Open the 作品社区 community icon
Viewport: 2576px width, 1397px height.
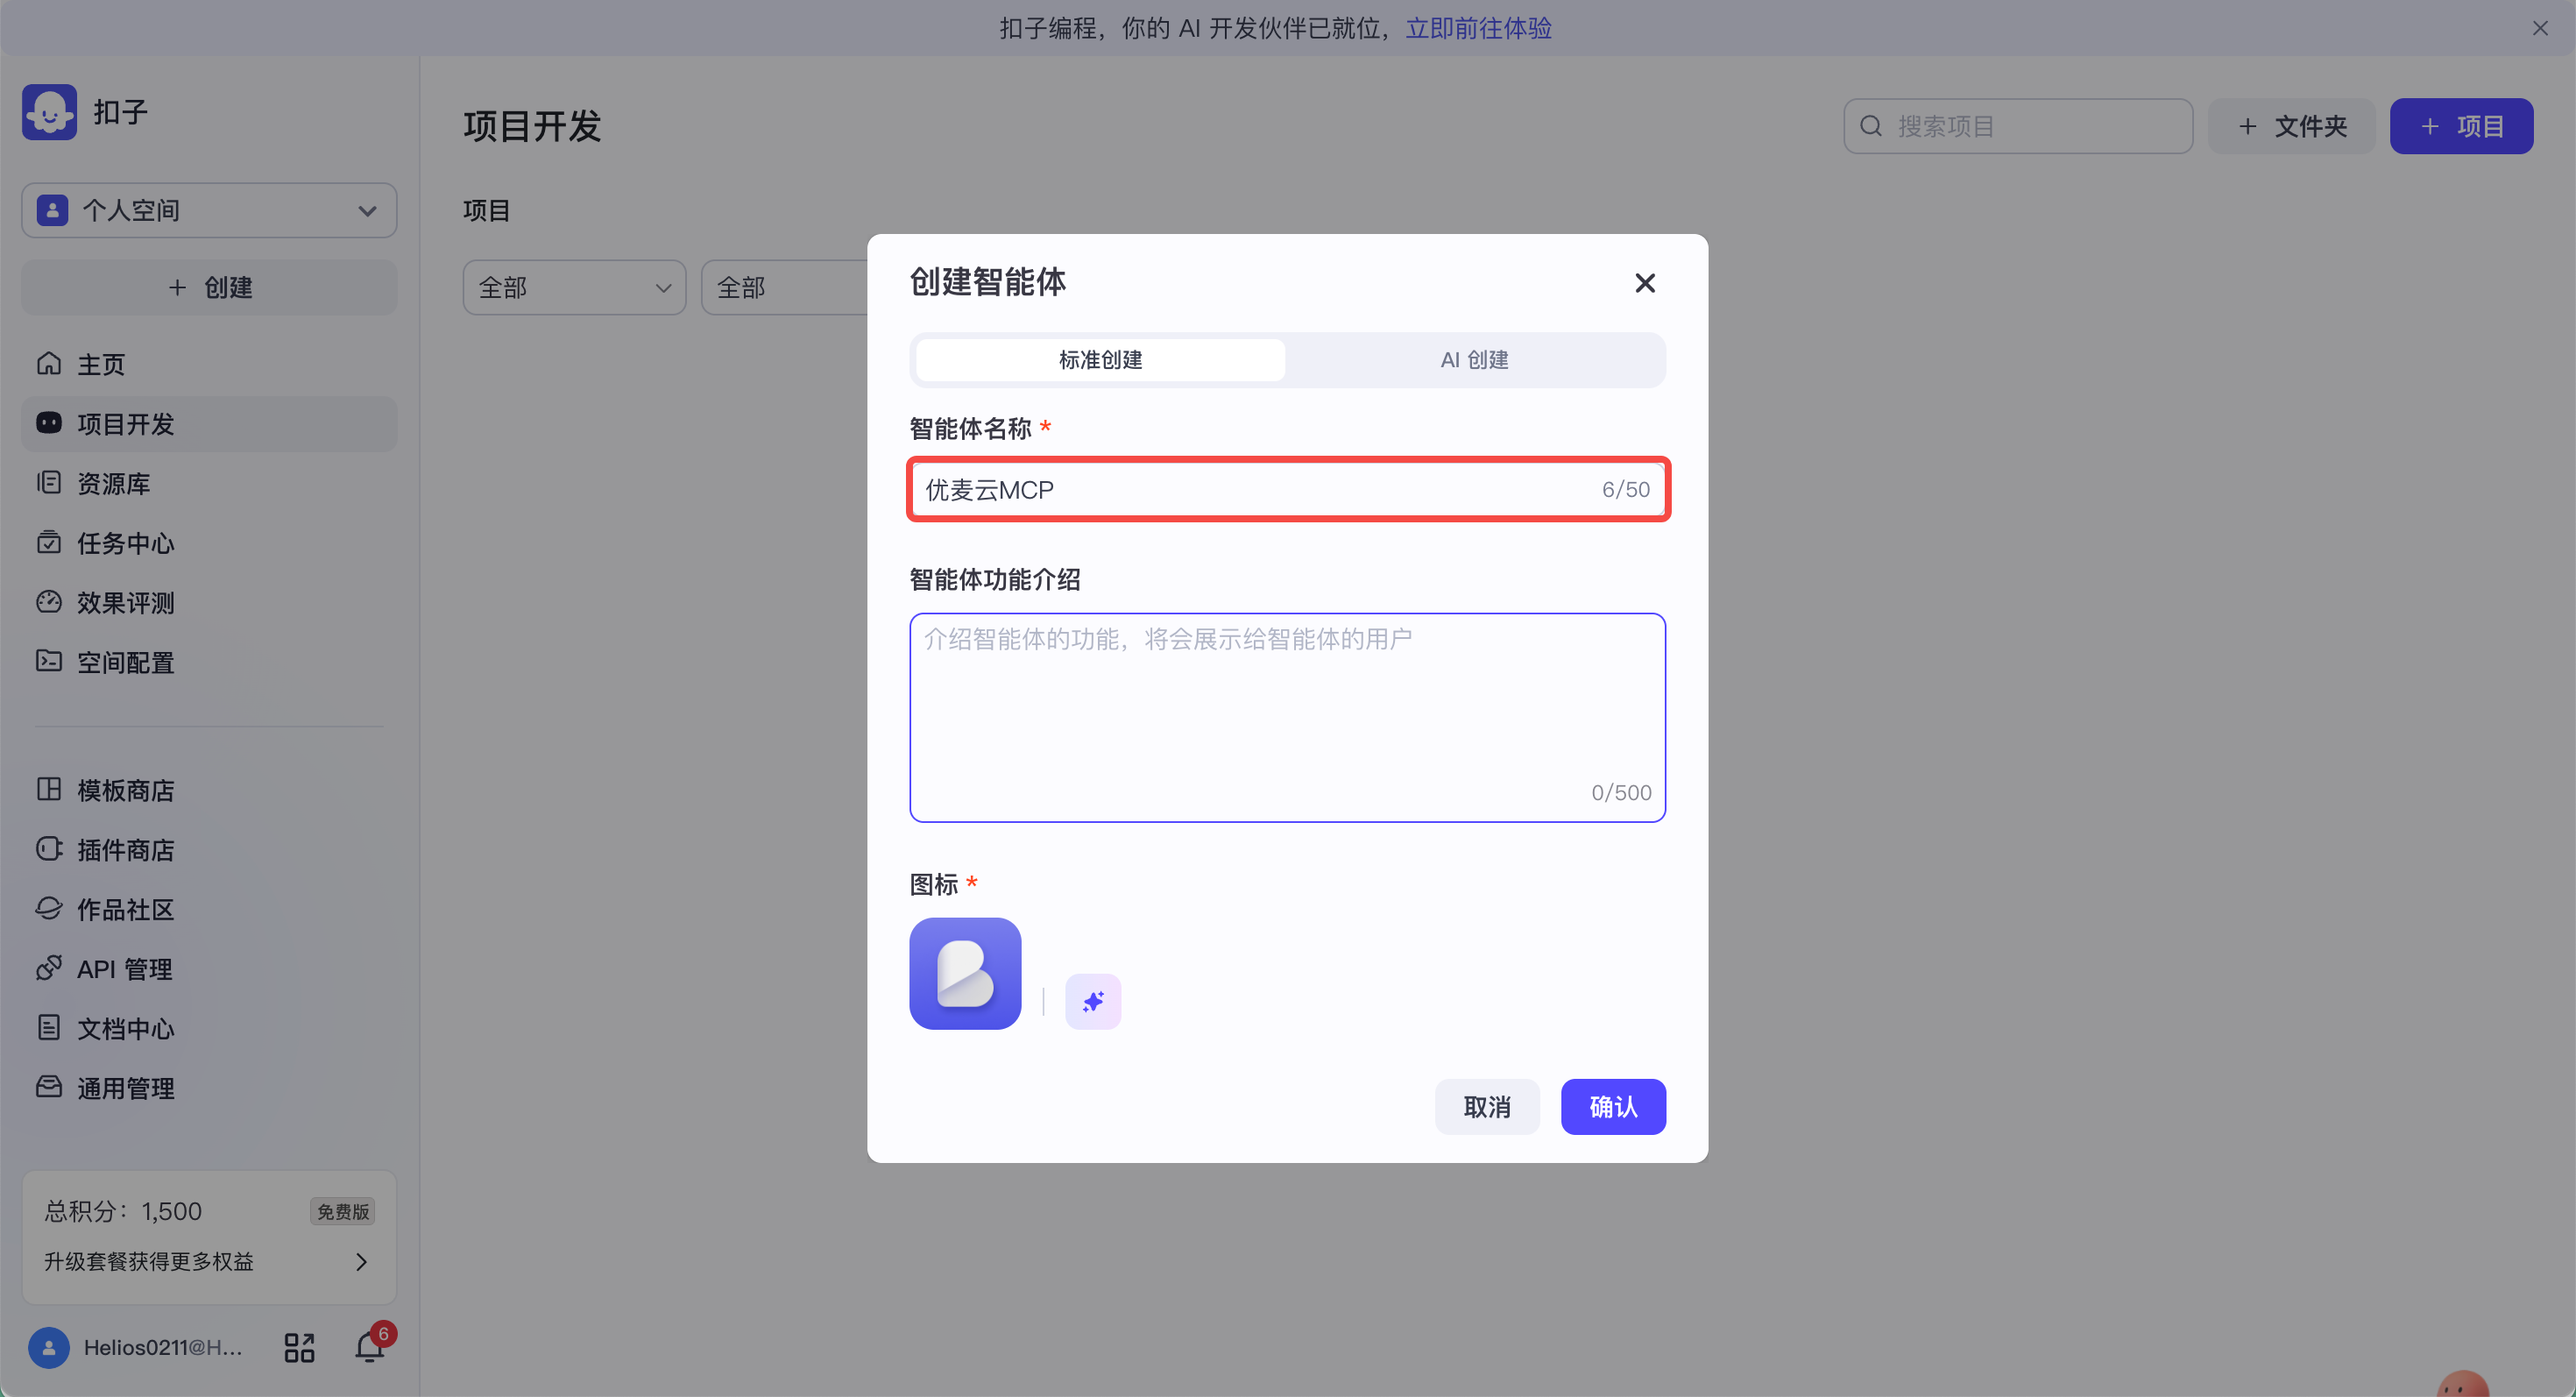[x=49, y=908]
